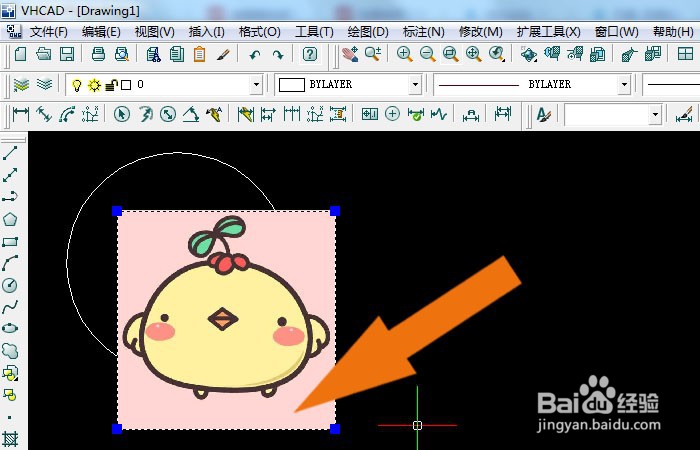Open the 帮助(H) menu

(x=673, y=32)
